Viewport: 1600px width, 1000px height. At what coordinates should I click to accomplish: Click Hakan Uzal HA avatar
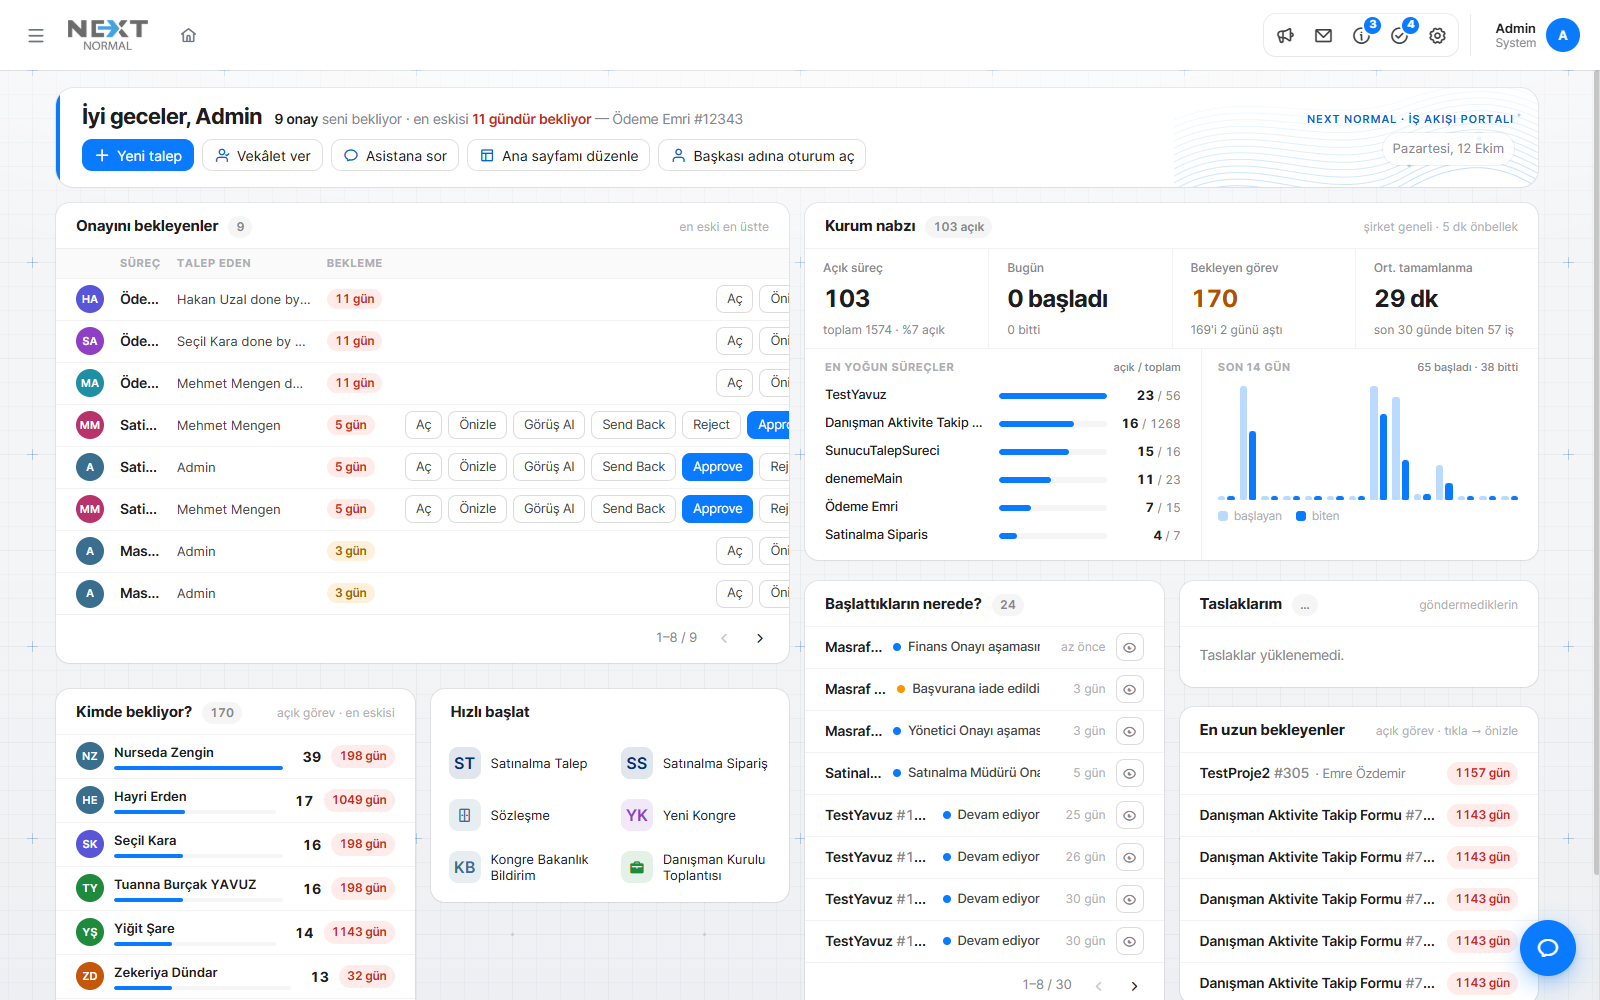[90, 299]
